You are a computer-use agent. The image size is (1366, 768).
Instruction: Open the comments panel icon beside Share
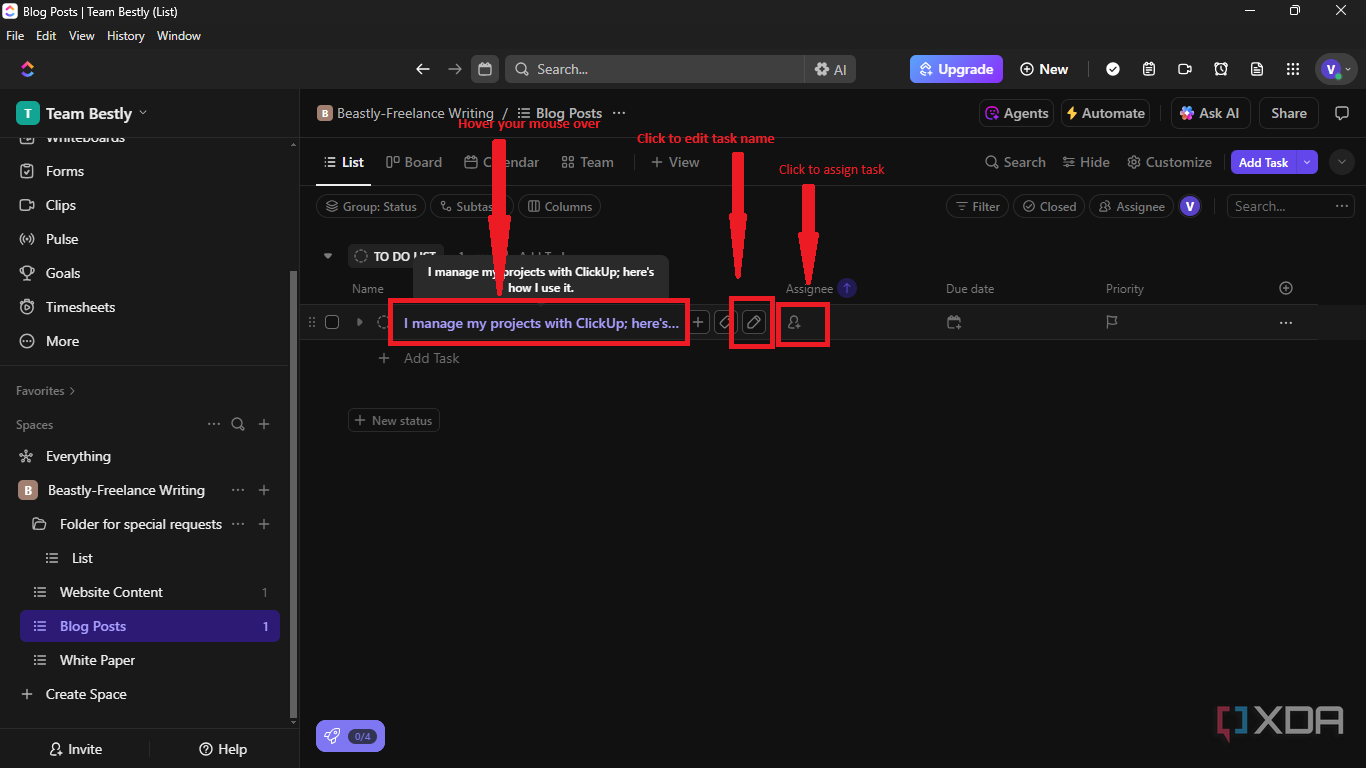(x=1342, y=113)
